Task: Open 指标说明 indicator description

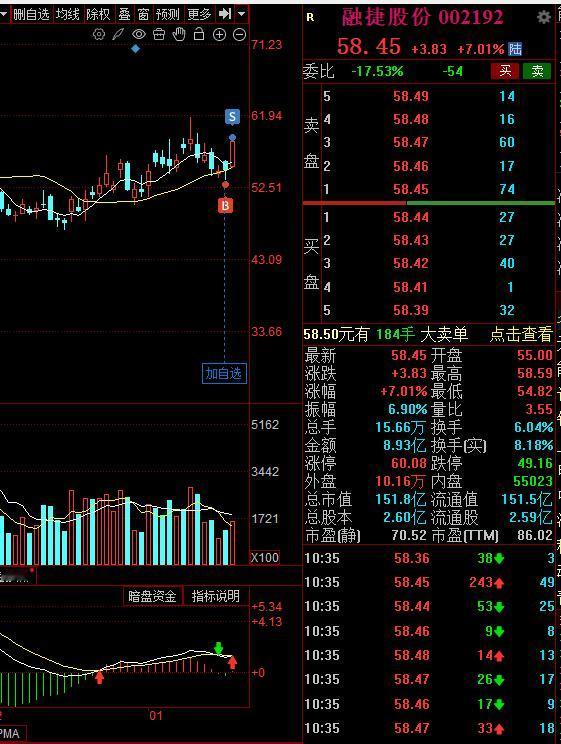Action: (215, 596)
